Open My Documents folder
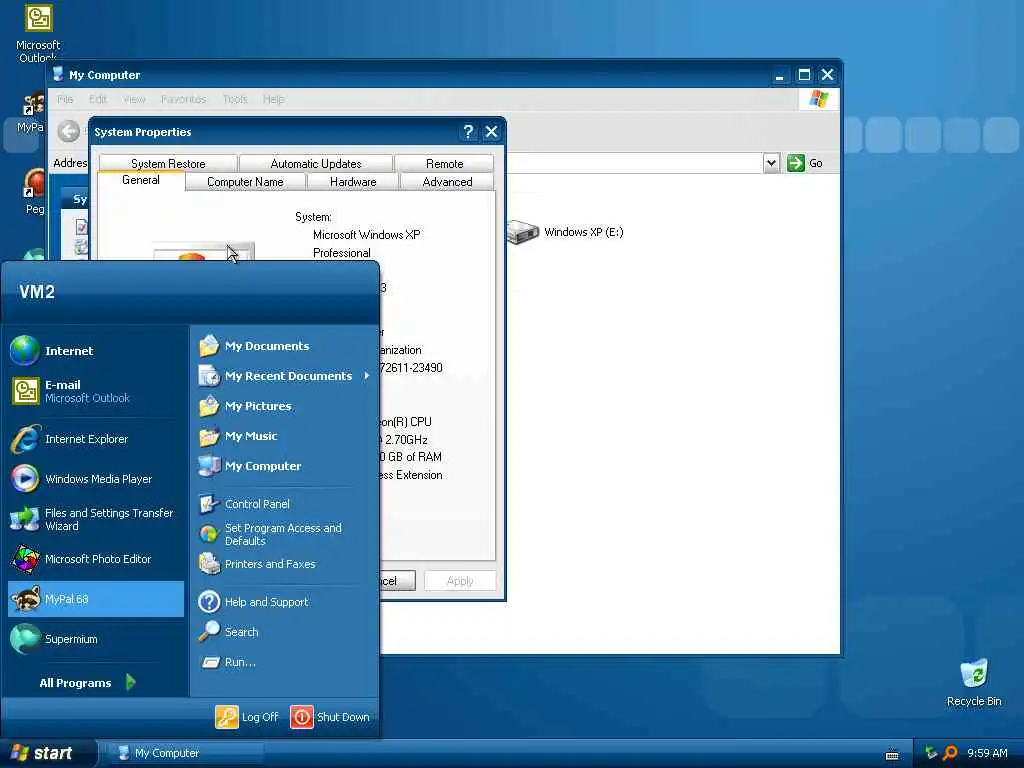The image size is (1024, 768). tap(284, 346)
